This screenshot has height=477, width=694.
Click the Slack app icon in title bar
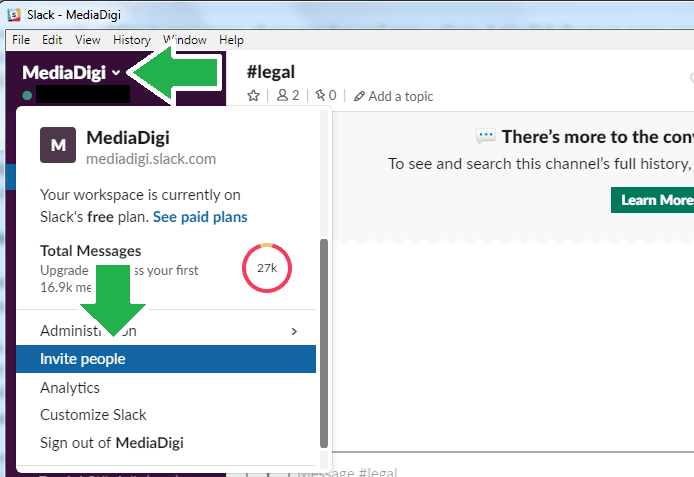(14, 15)
